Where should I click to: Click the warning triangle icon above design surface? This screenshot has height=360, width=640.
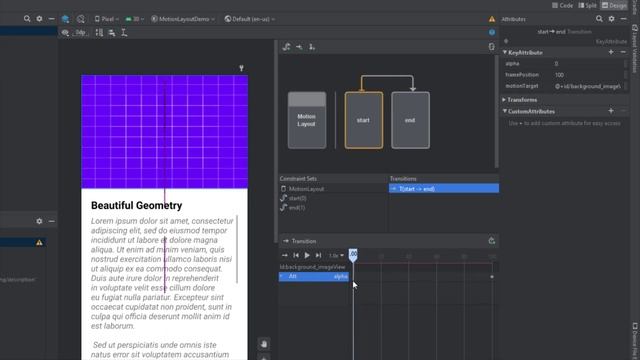[x=492, y=19]
